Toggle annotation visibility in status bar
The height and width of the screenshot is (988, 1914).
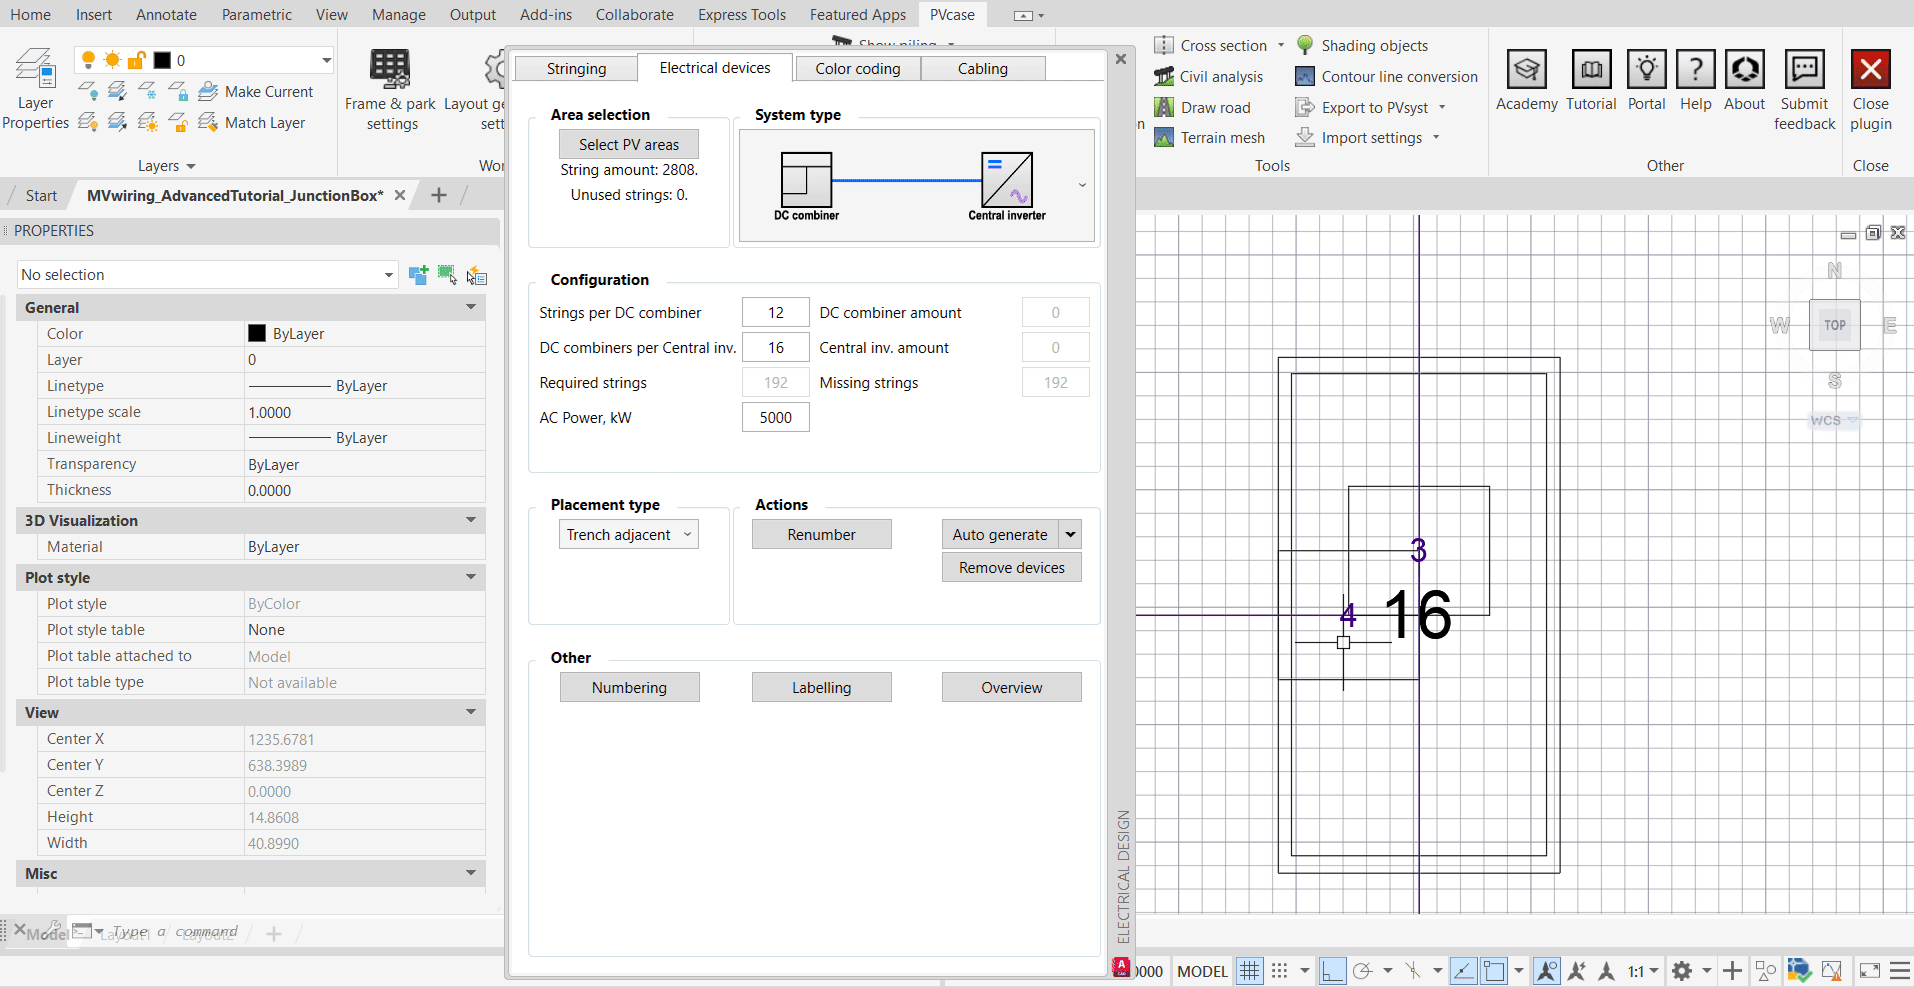click(x=1546, y=971)
